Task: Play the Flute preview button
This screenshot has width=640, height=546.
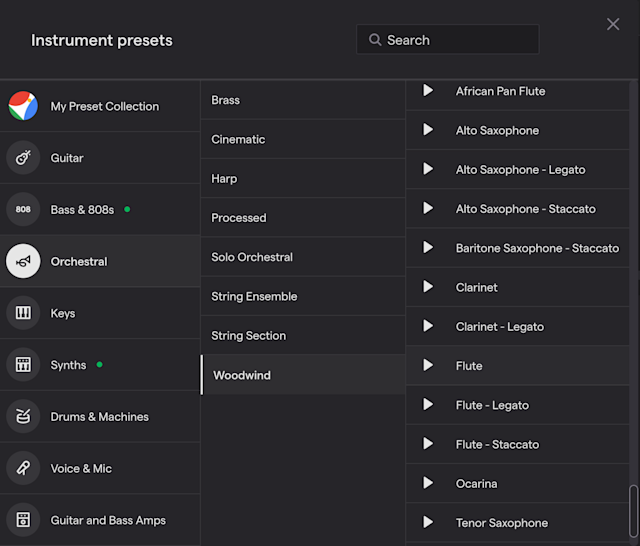Action: click(x=428, y=365)
